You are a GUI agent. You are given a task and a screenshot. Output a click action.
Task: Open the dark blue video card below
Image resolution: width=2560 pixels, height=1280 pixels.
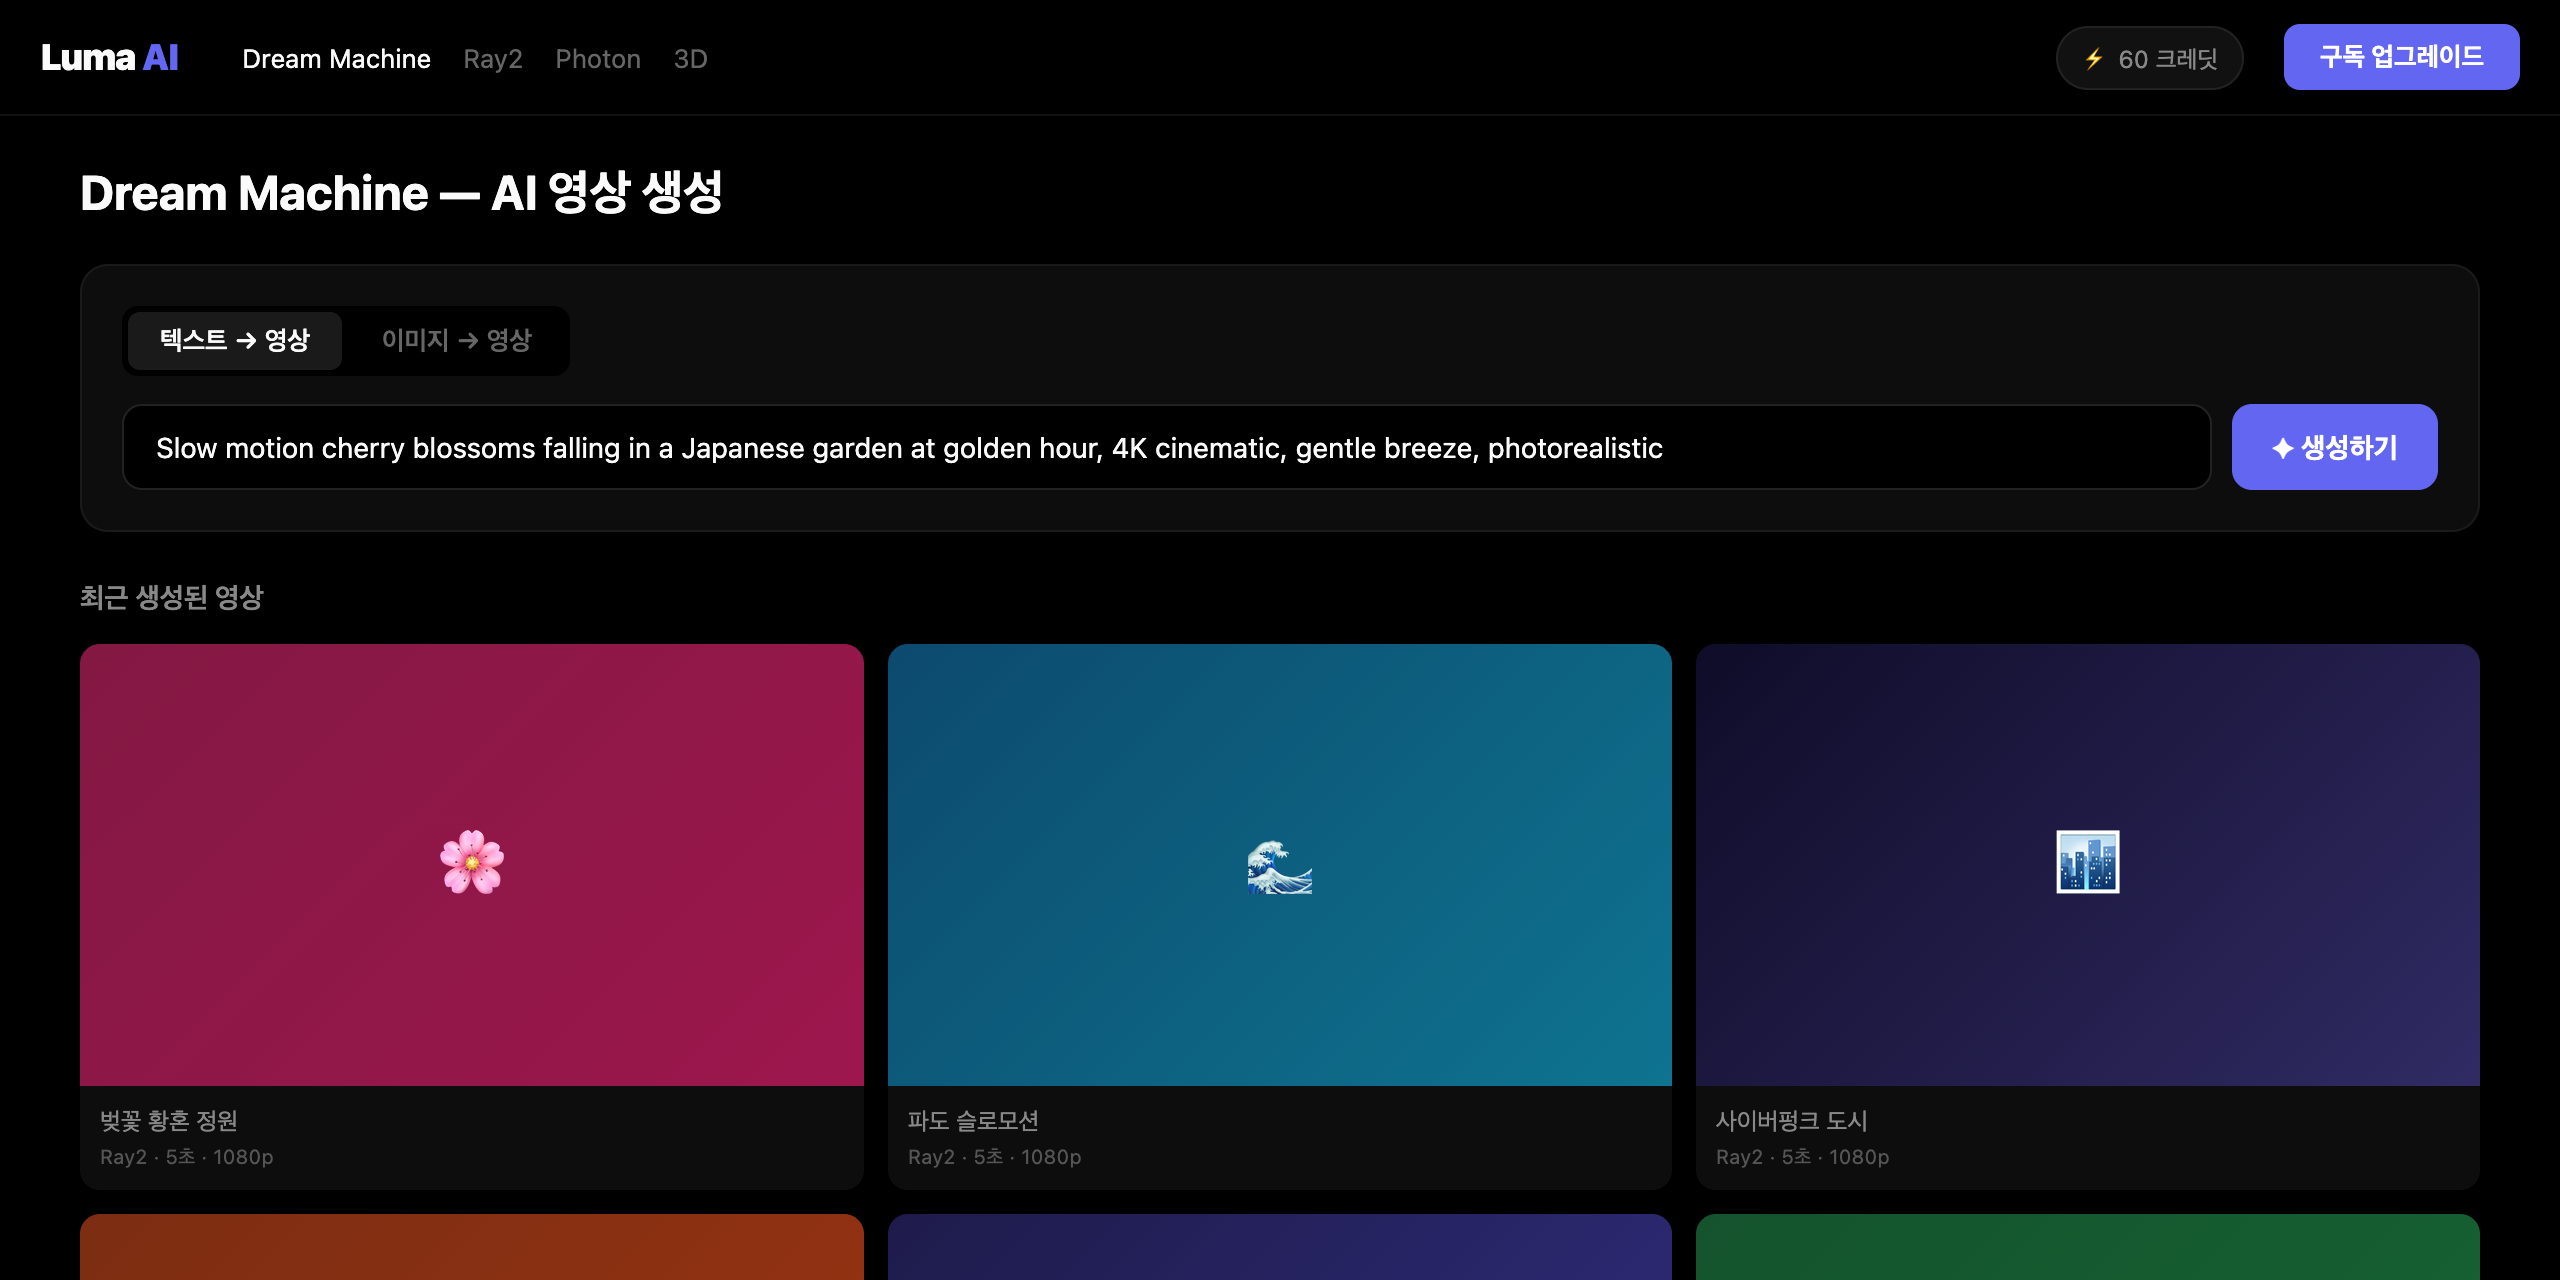pos(1280,1247)
